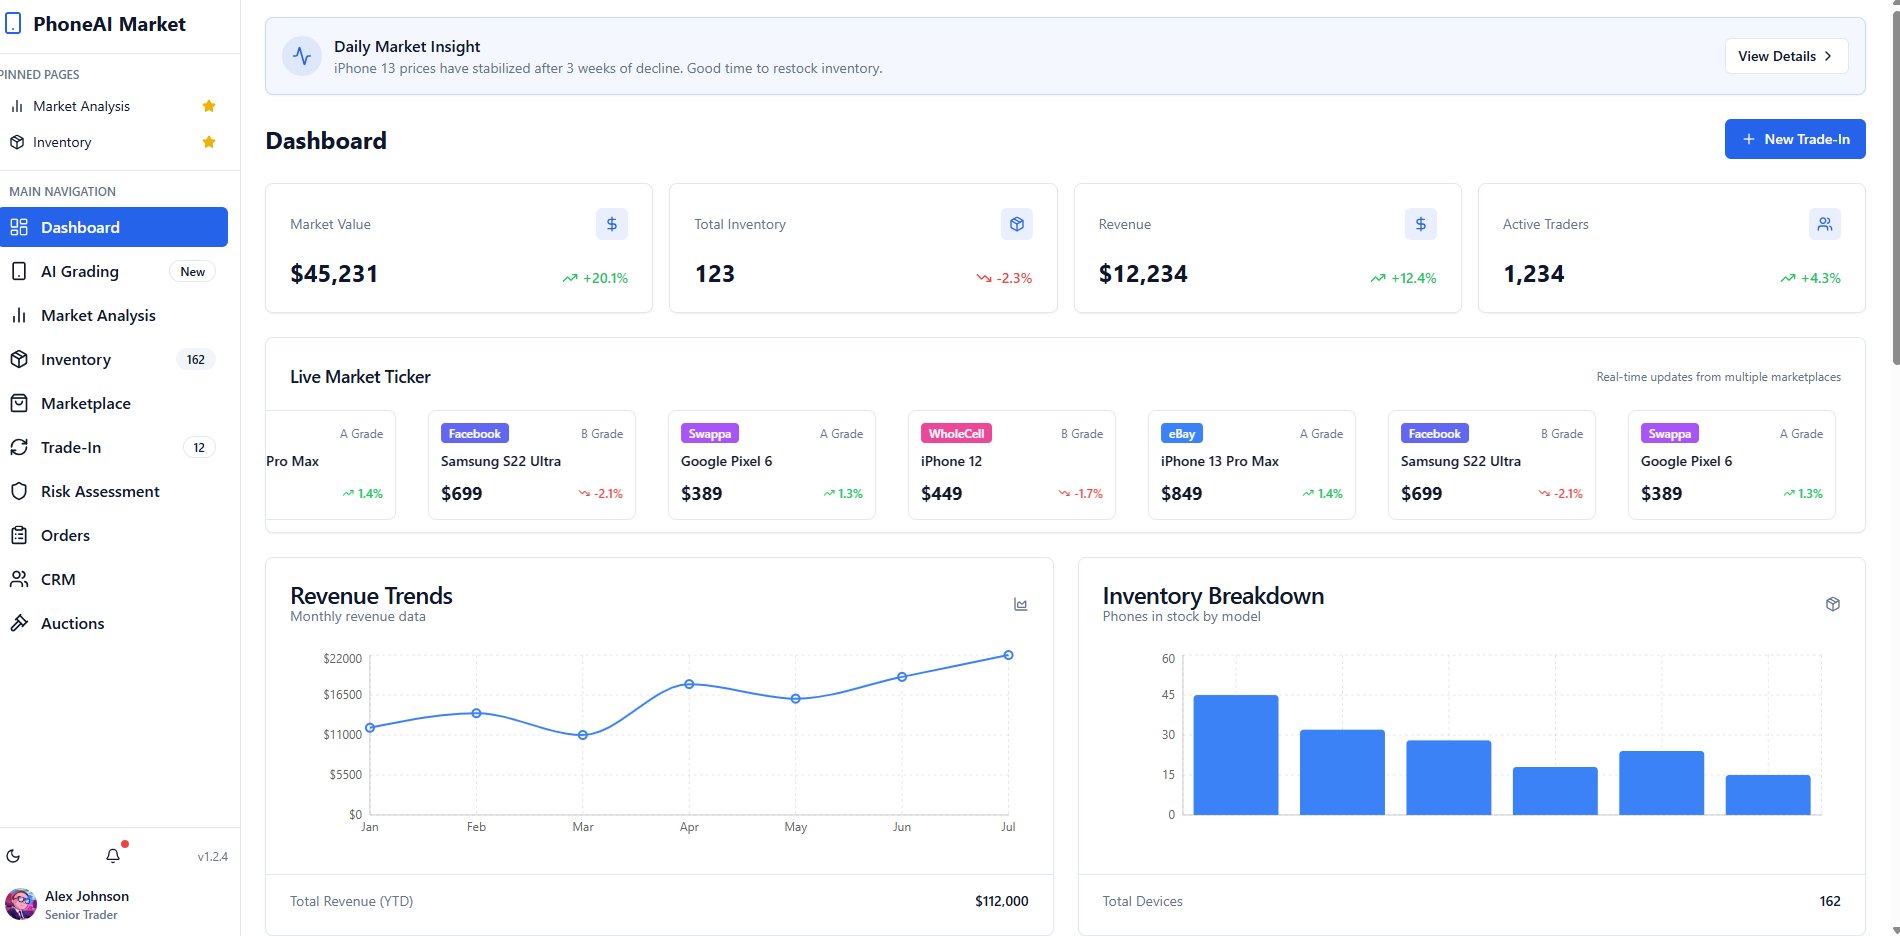
Task: Click iPhone 12 ticker price $449
Action: 941,493
